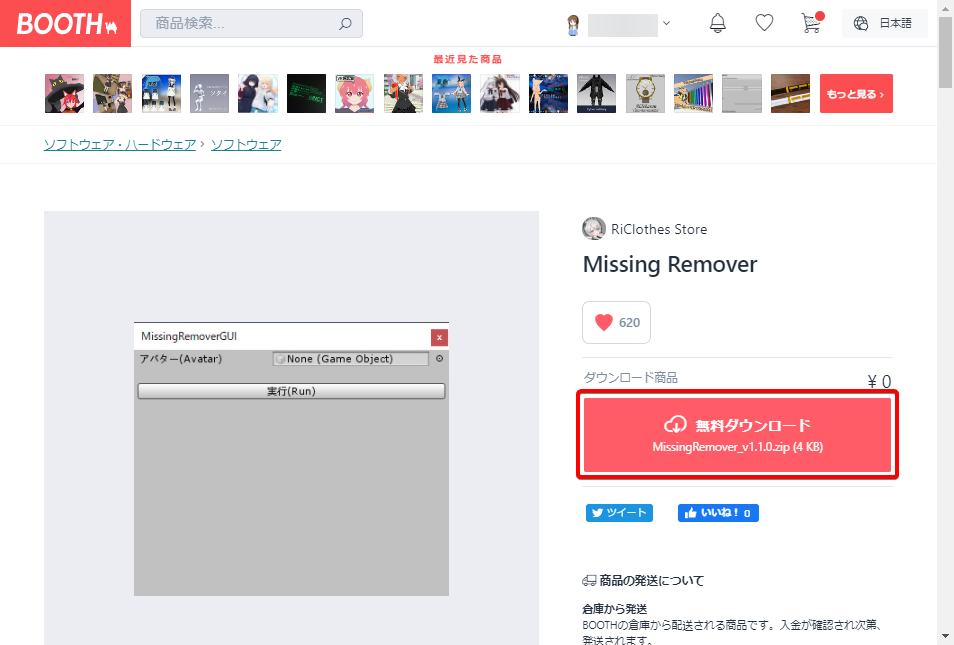Expand the account dropdown arrow

click(x=667, y=23)
